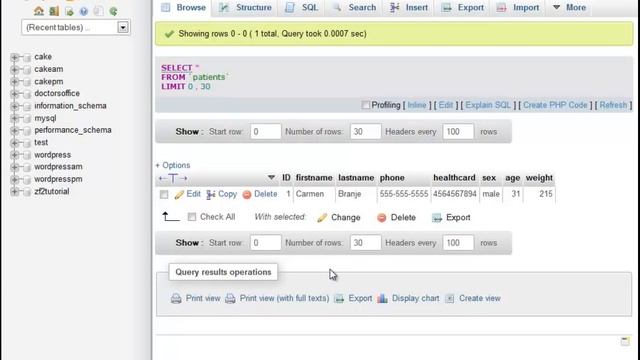Sort by the firstname column header
Screen dimensions: 640x360
point(314,178)
